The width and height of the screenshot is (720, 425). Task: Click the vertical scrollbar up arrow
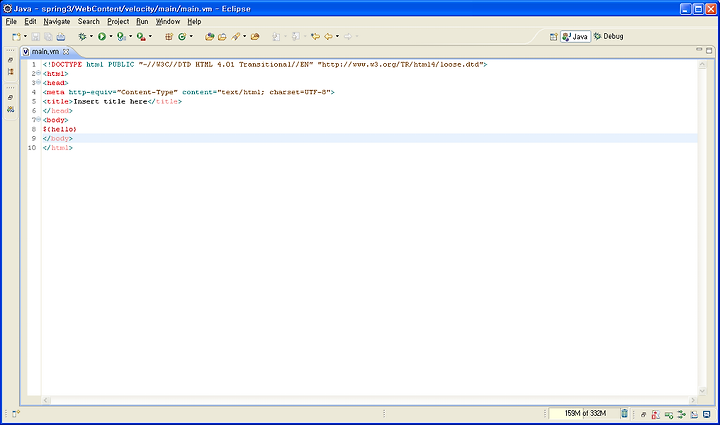click(x=702, y=65)
